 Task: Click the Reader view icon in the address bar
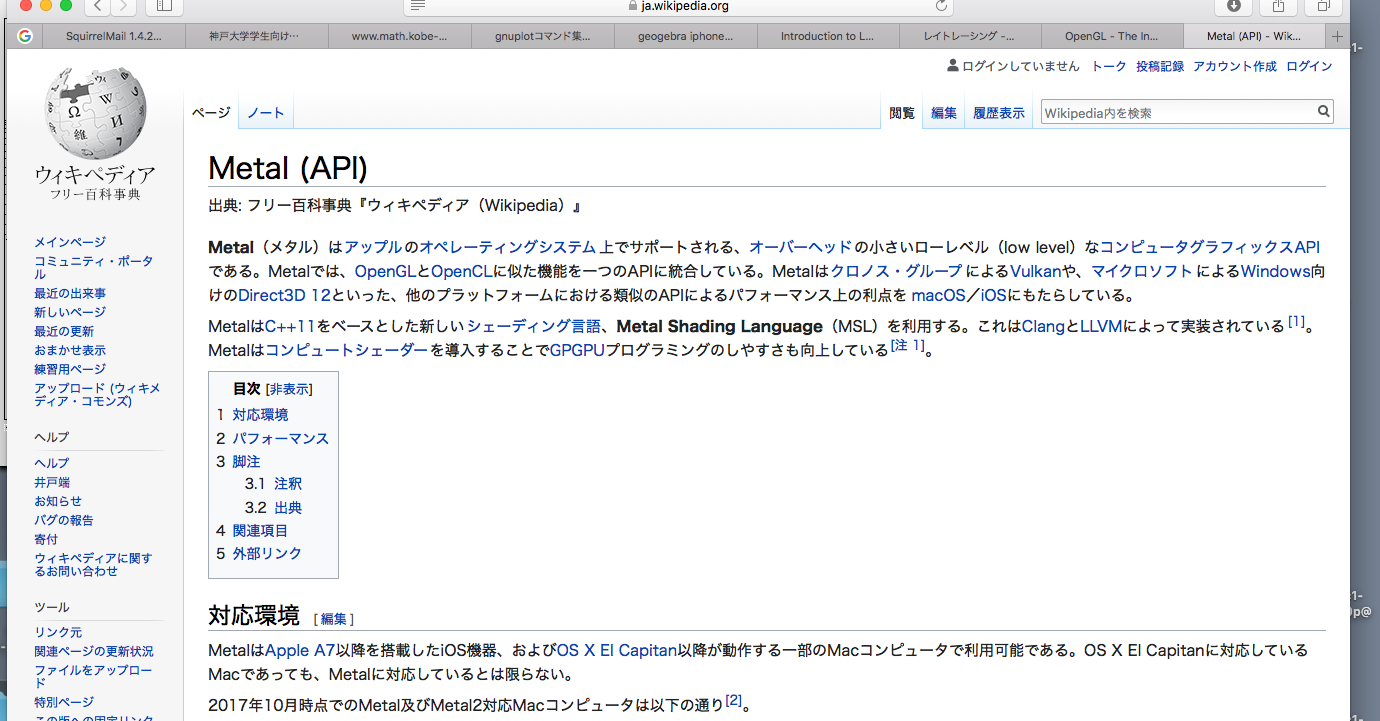point(418,6)
